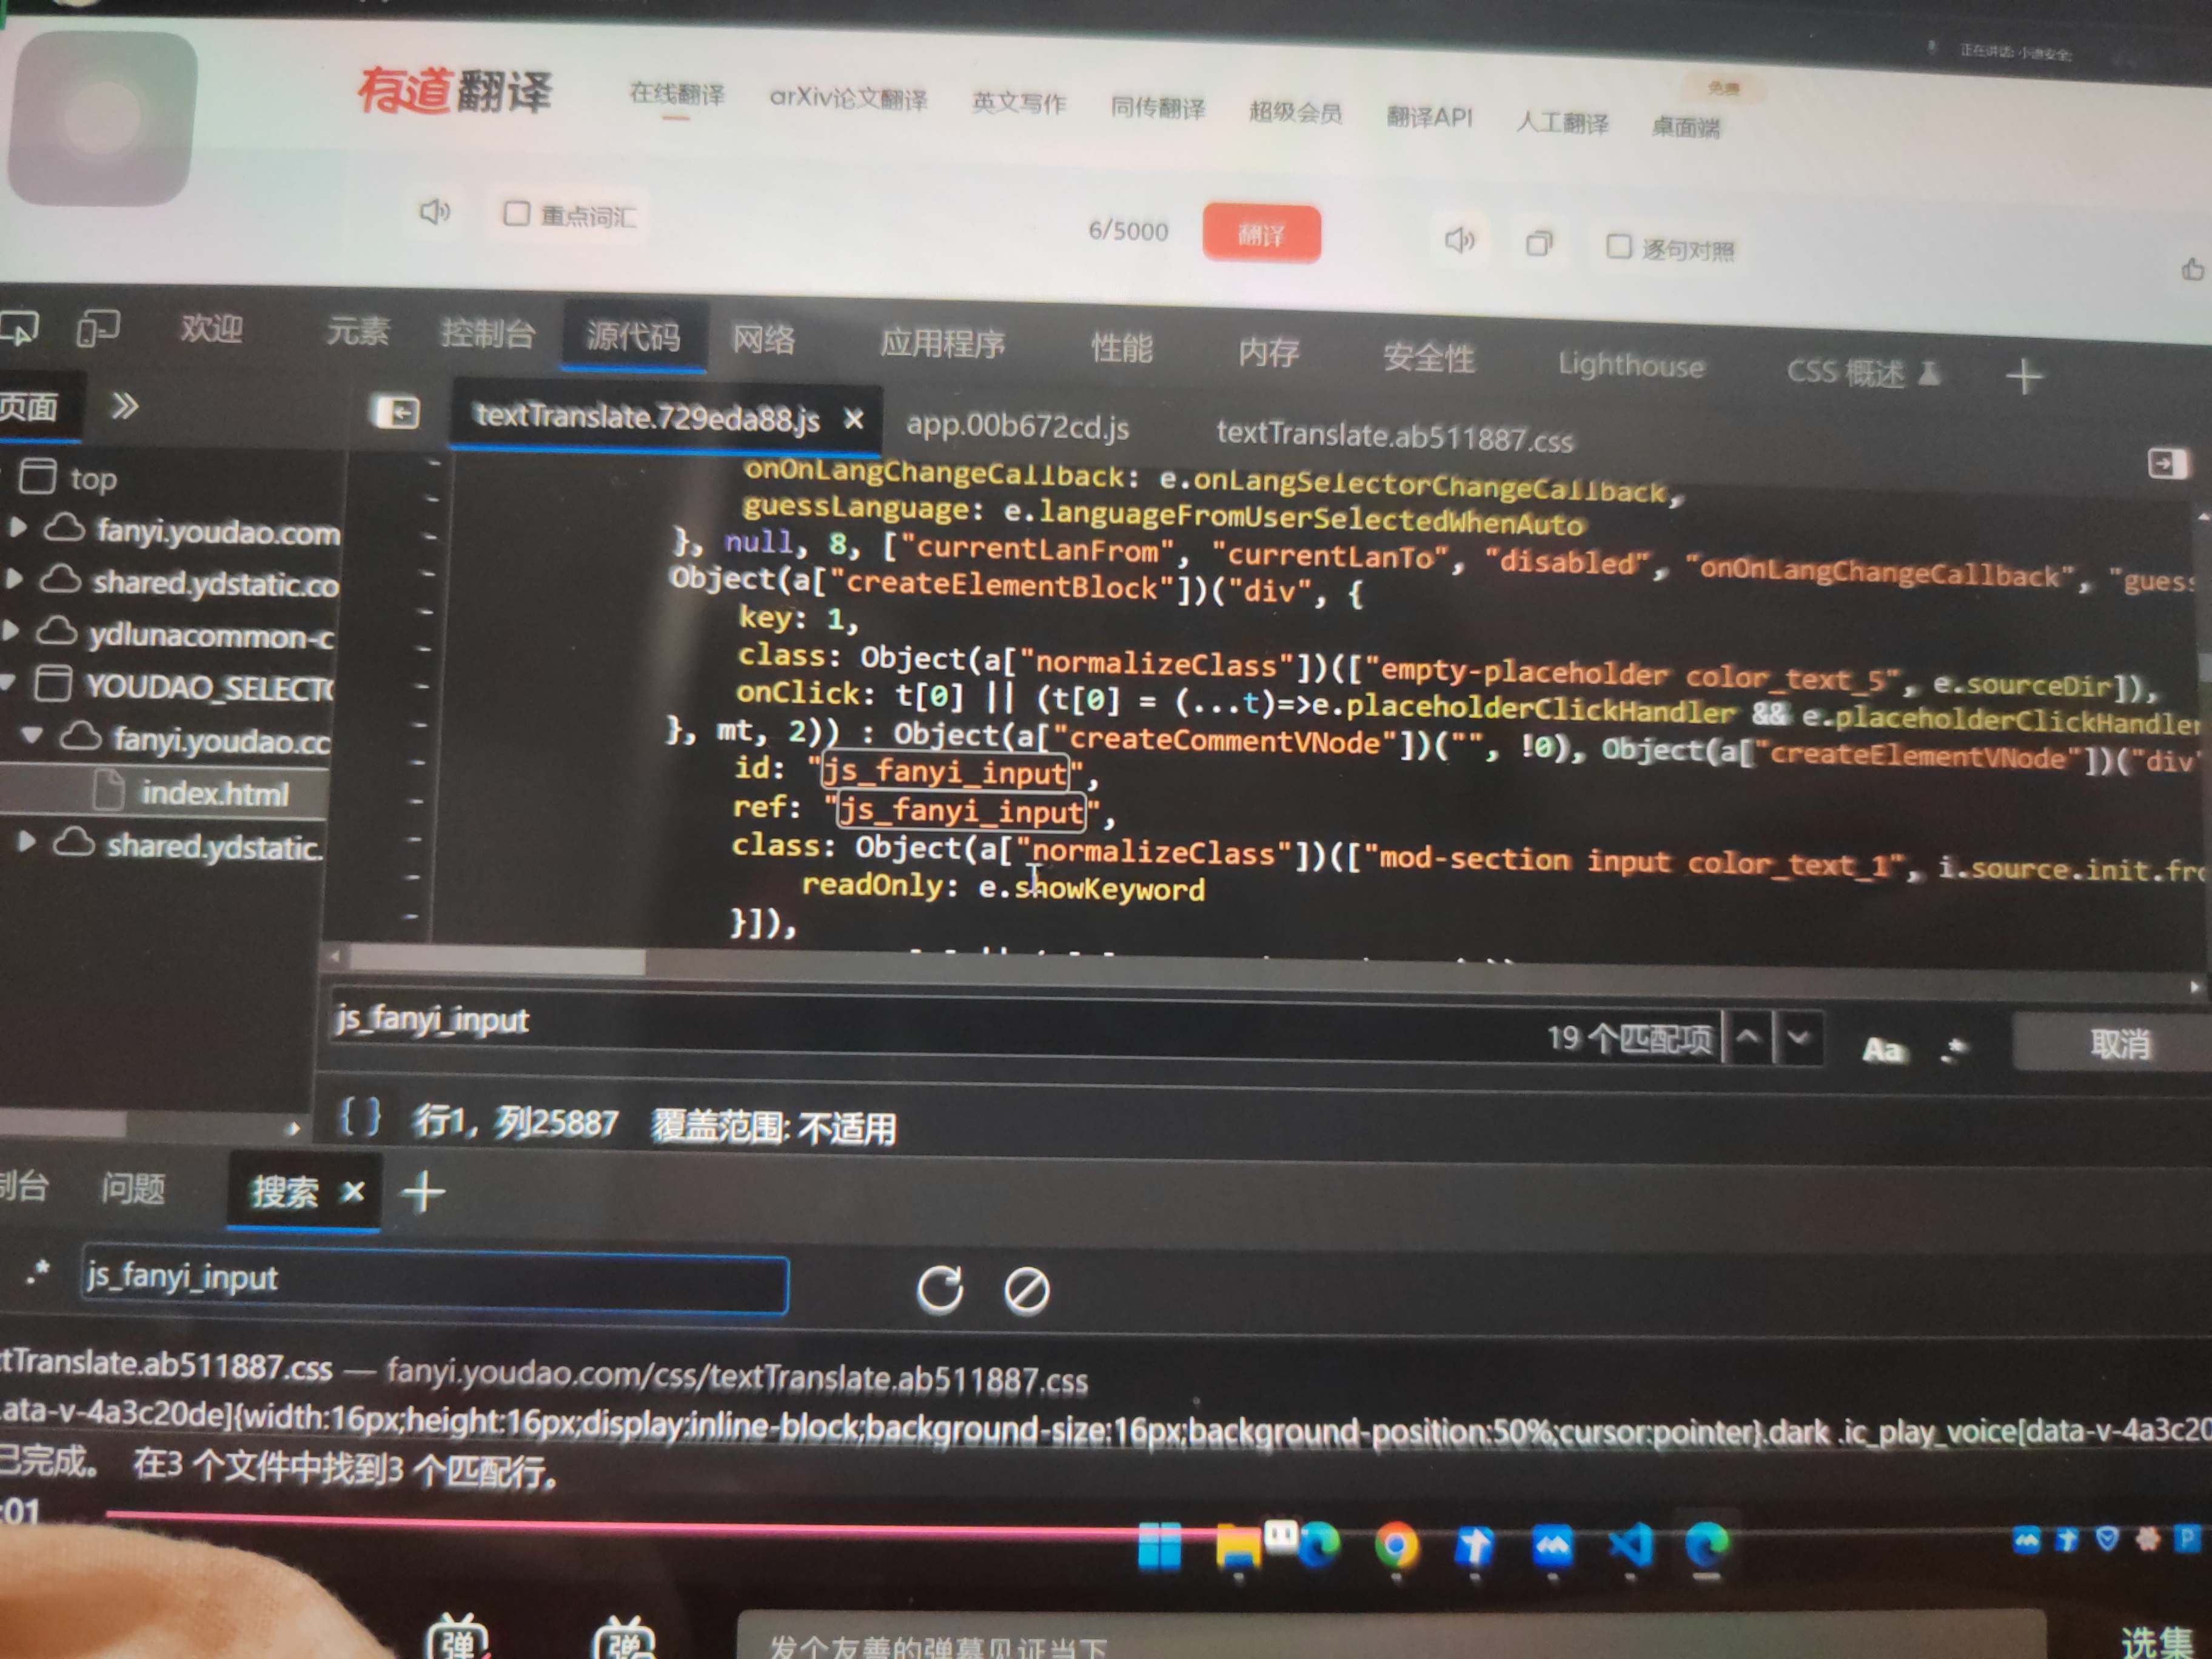
Task: Switch to the 网络 tab
Action: click(763, 339)
